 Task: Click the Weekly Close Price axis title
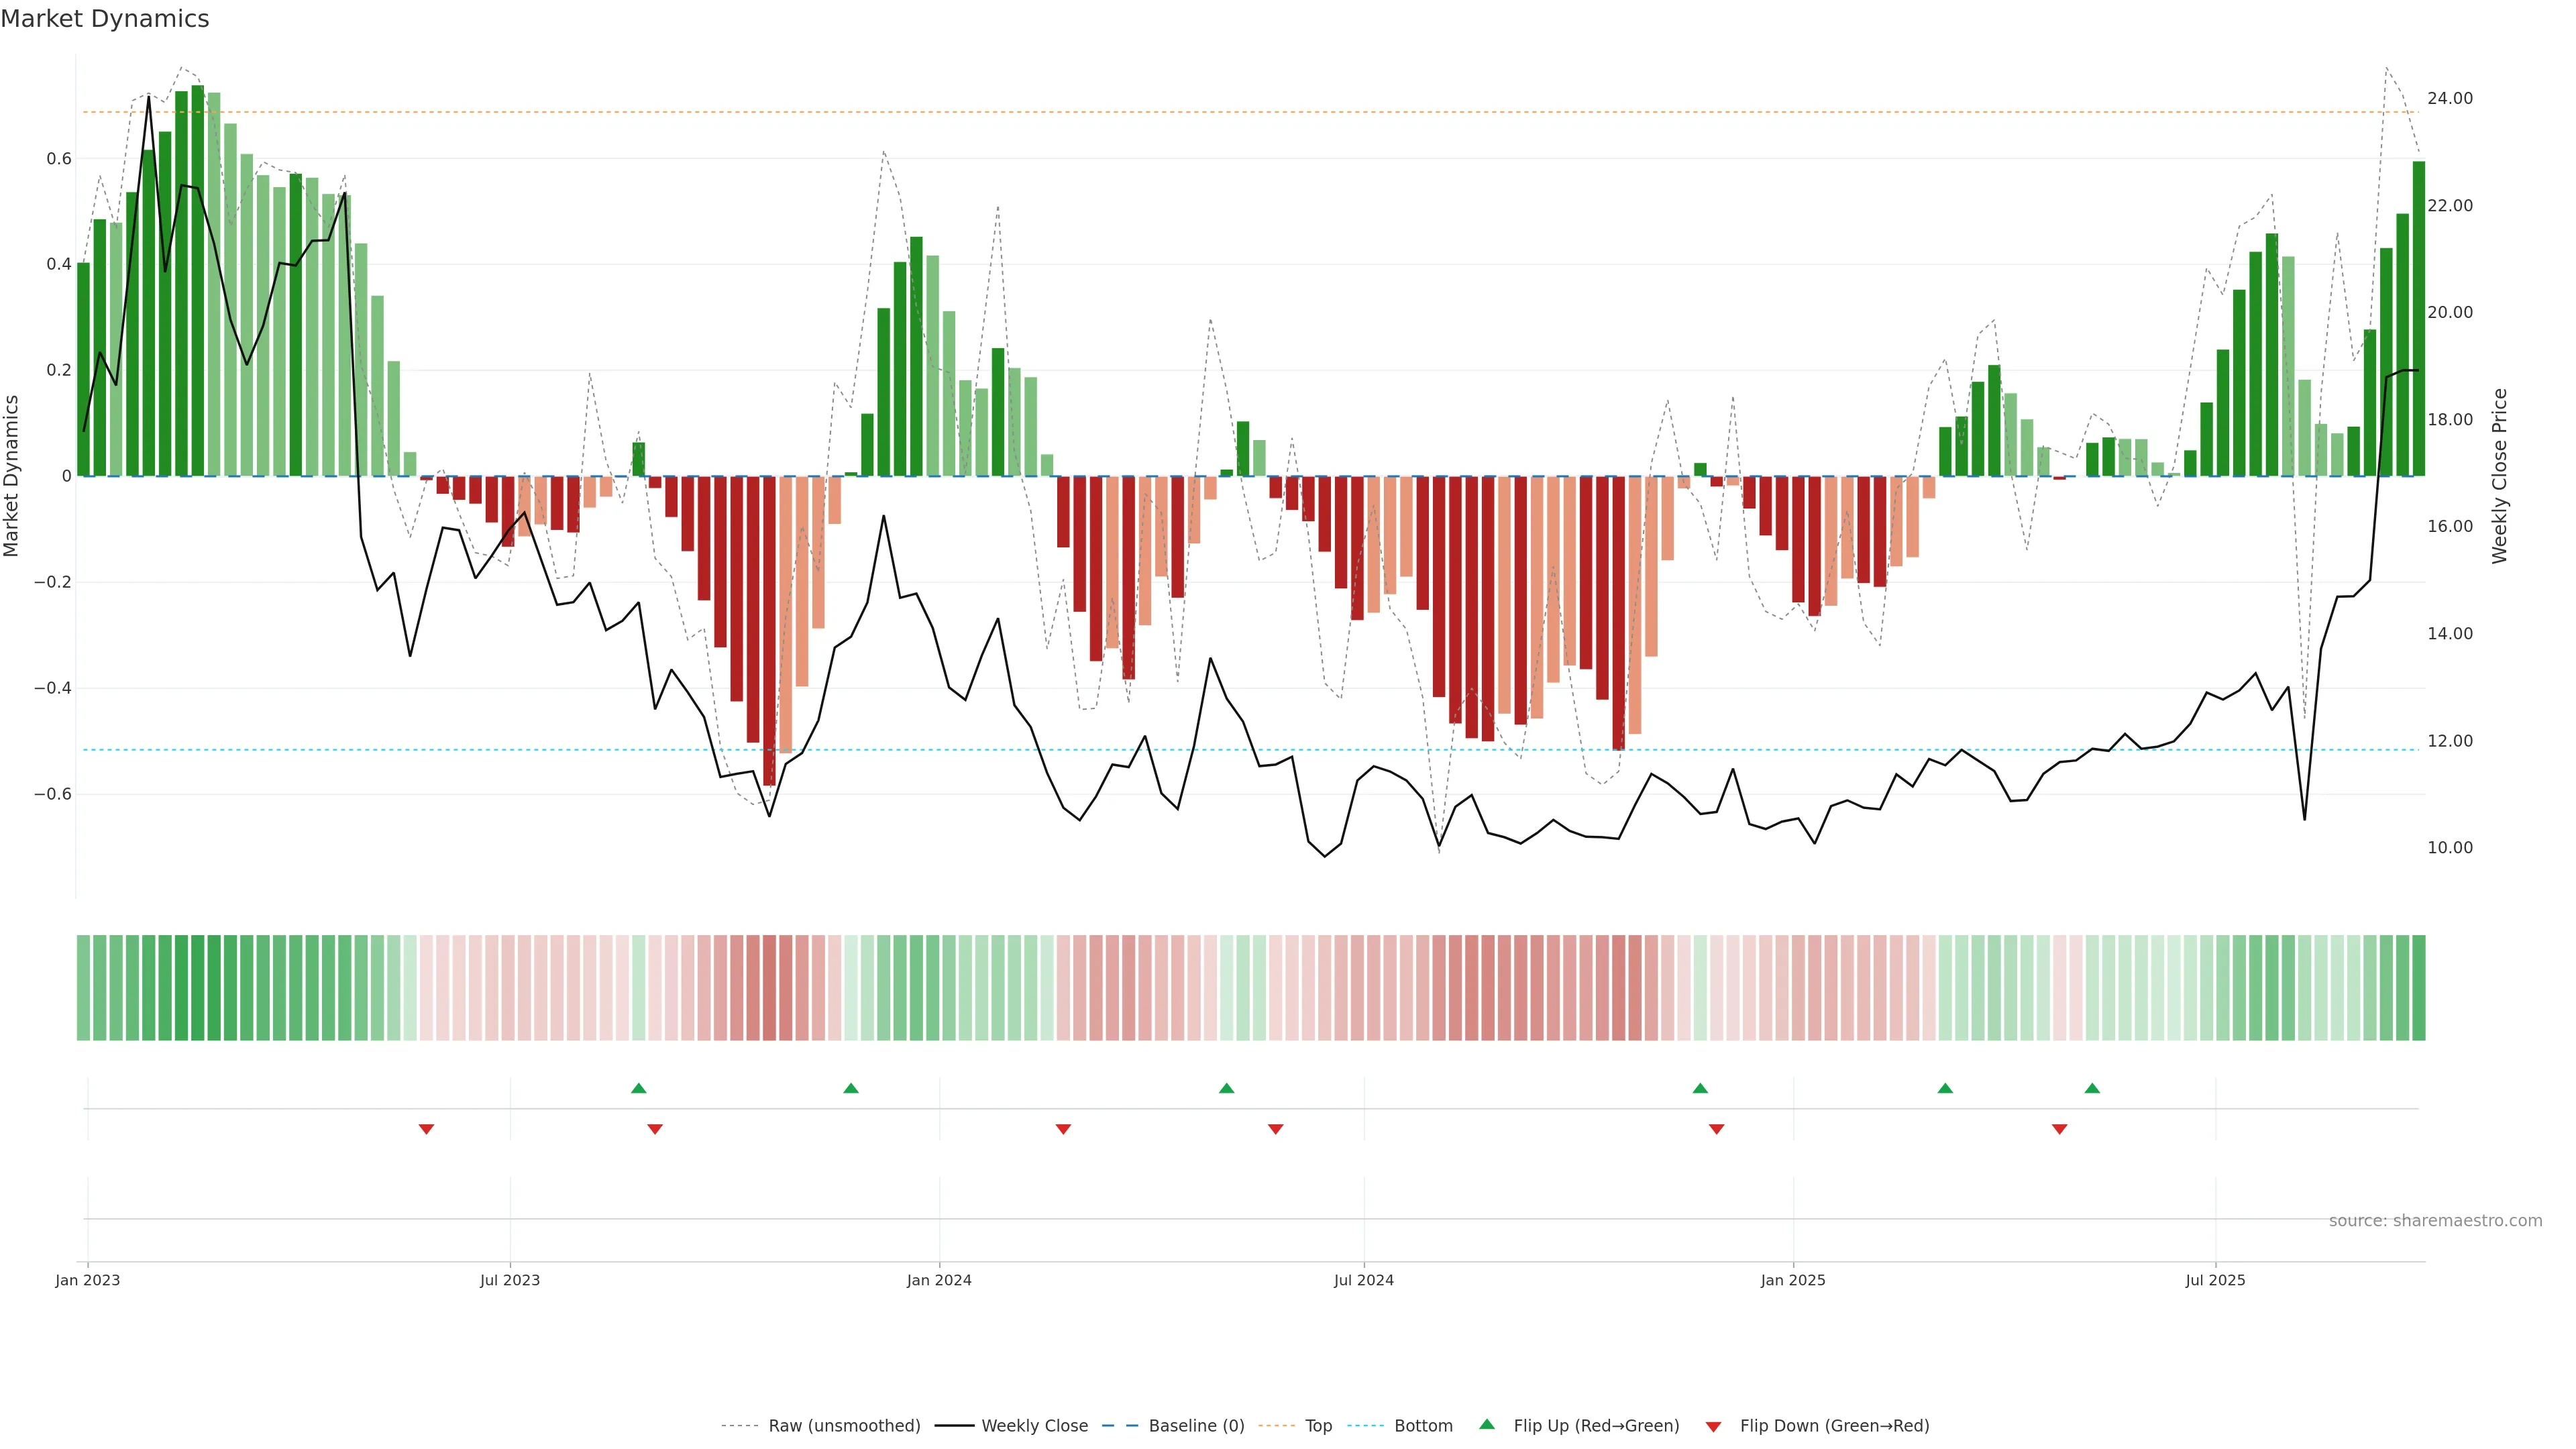(2500, 476)
